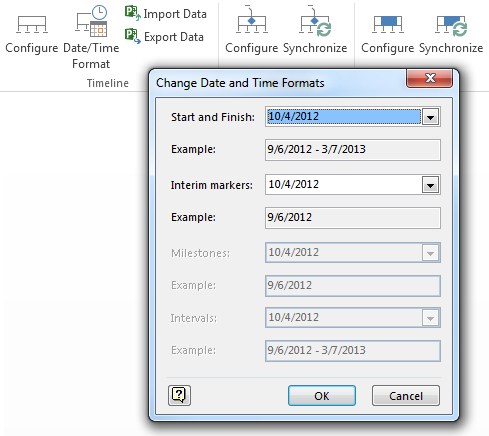Click the Start and Finish example text box
489x436 pixels.
click(x=353, y=150)
